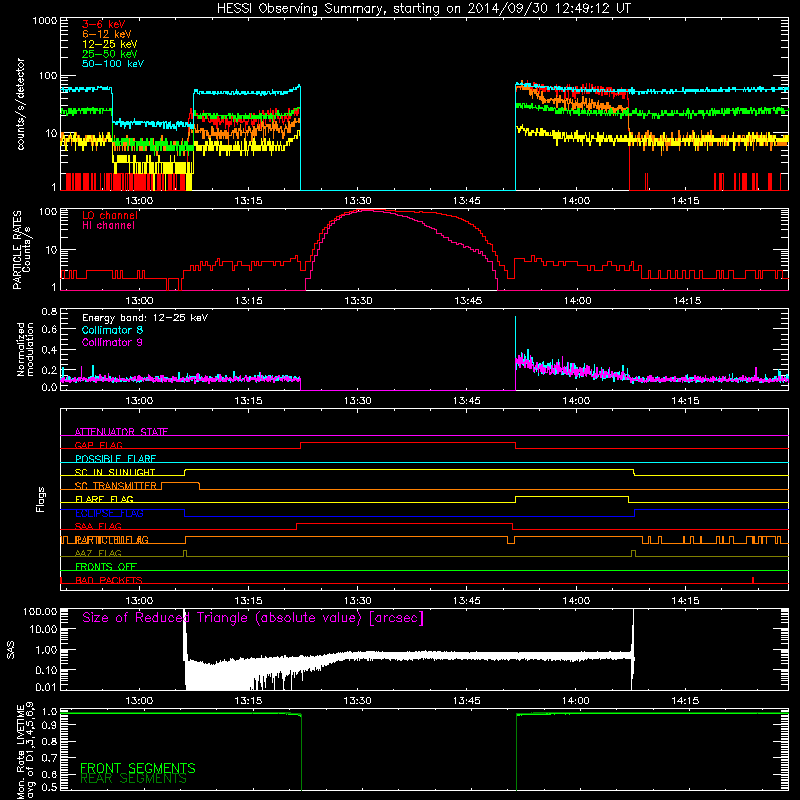The image size is (800, 800).
Task: Click the ATTENUATOR STATE flag label
Action: (121, 432)
